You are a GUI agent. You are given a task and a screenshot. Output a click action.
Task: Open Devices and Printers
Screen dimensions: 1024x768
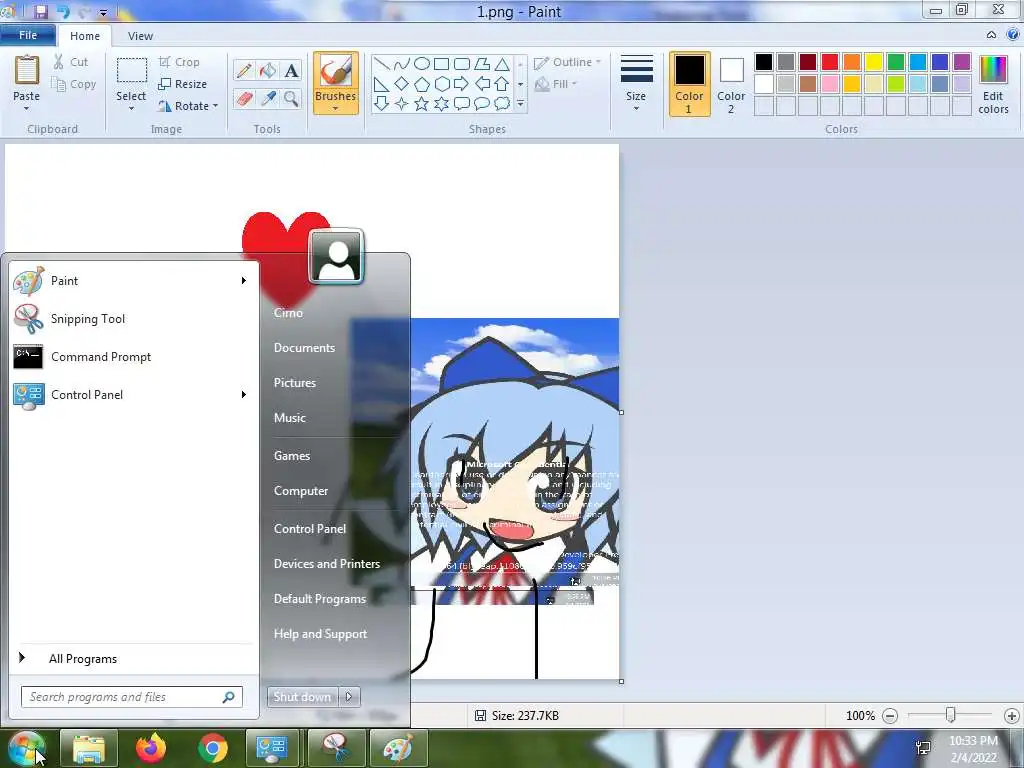pyautogui.click(x=327, y=564)
